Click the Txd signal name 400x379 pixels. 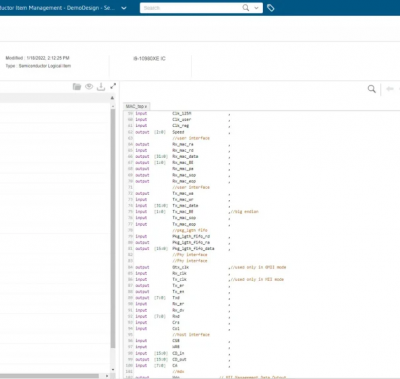pyautogui.click(x=176, y=298)
